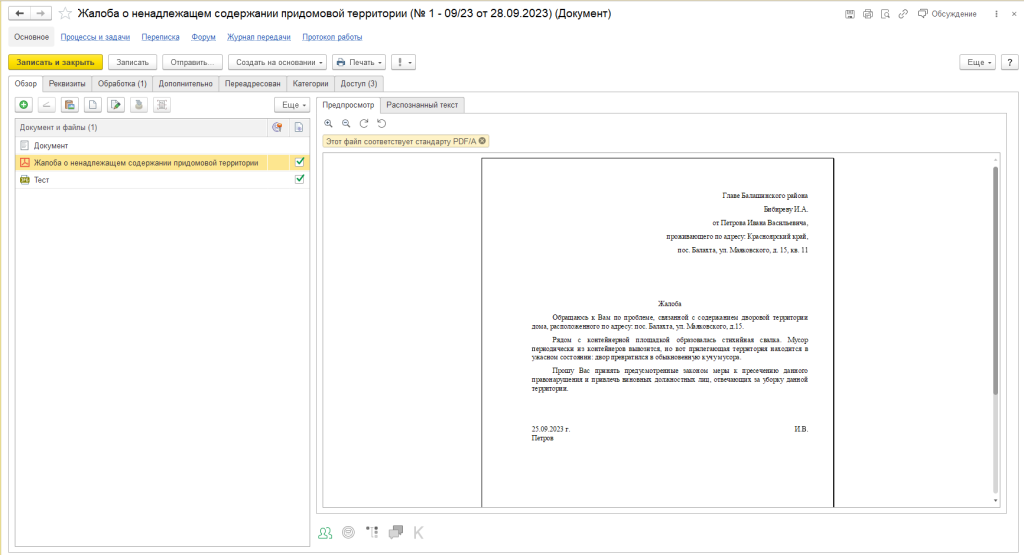Open the Реквизиты tab
Screen dimensions: 1024x555
[68, 84]
